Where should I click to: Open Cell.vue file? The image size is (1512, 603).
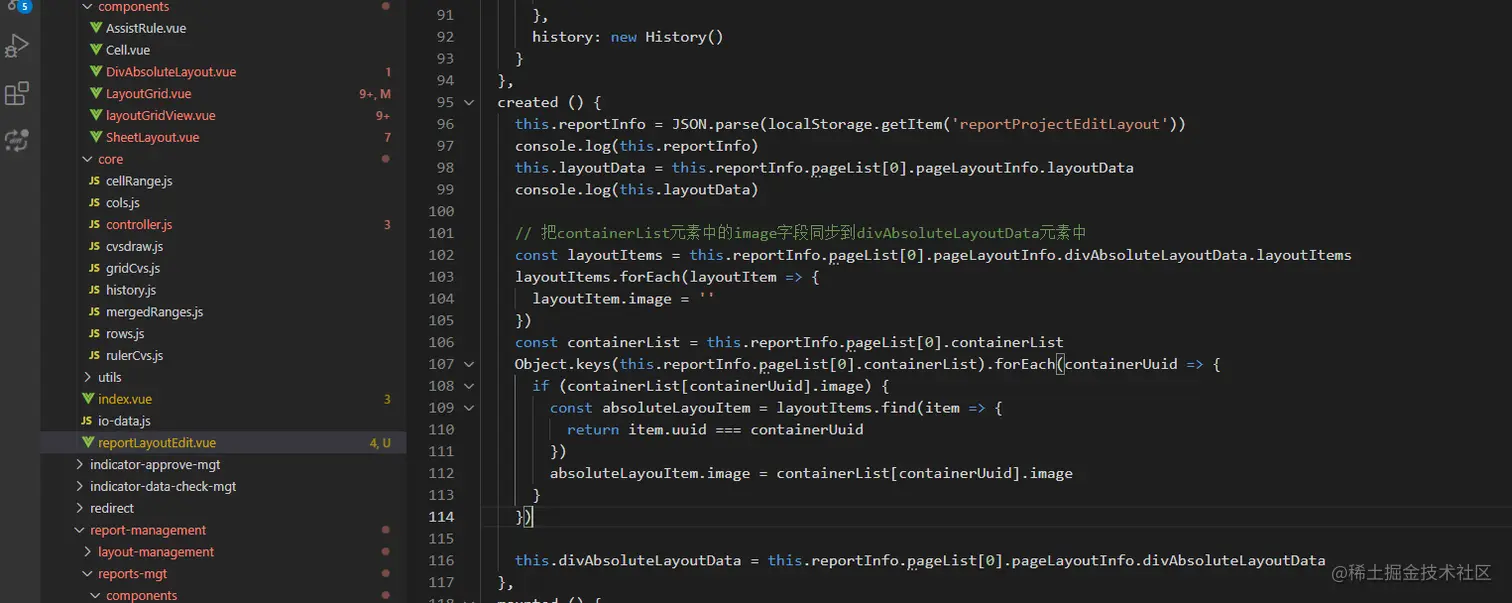click(x=128, y=50)
